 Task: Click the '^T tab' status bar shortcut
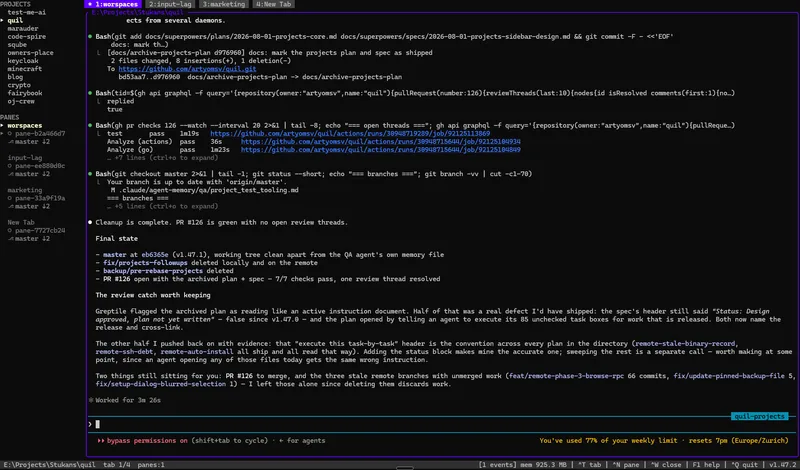pyautogui.click(x=589, y=465)
